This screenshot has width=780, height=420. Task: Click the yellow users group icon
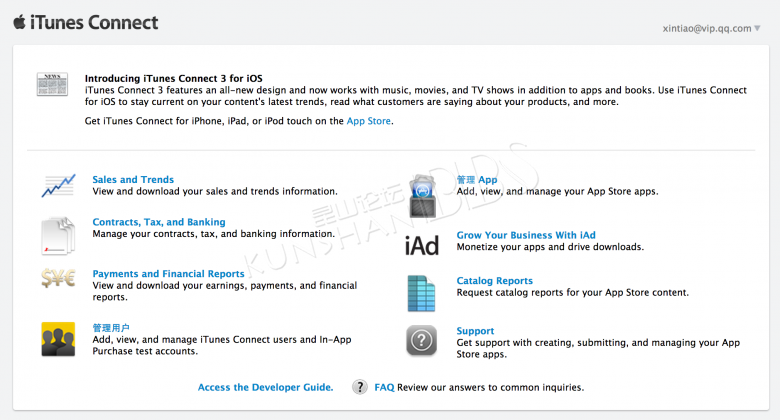click(x=58, y=339)
